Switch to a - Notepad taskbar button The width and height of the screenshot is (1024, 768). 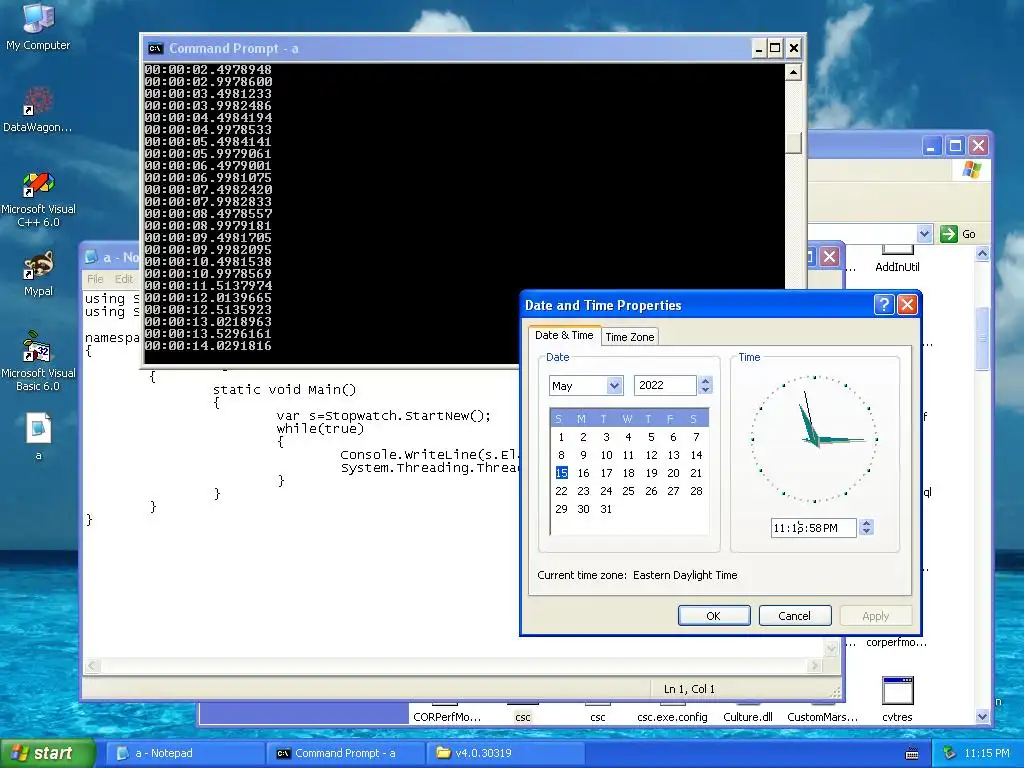(185, 753)
